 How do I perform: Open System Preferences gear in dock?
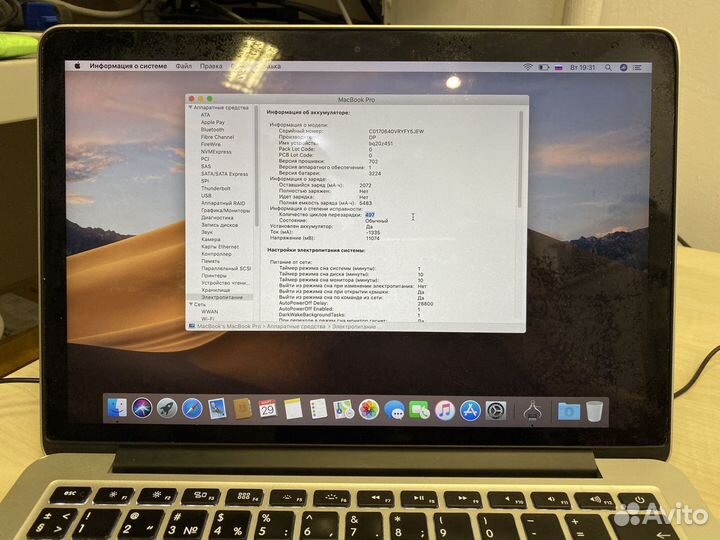pyautogui.click(x=496, y=411)
